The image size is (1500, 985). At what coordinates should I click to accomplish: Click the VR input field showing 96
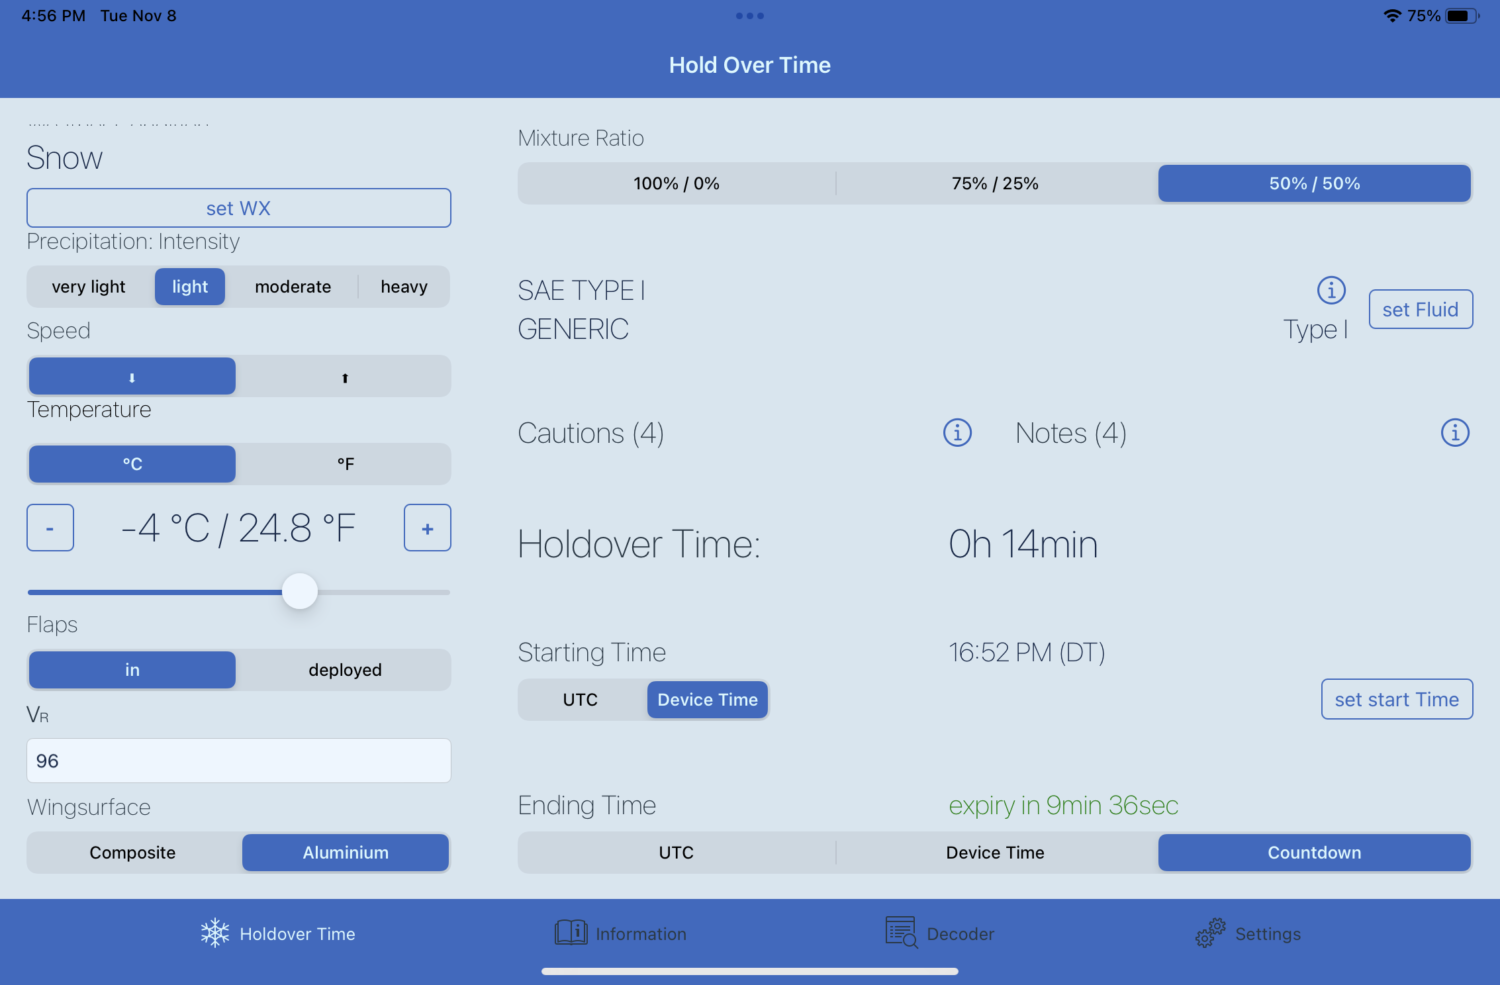238,760
